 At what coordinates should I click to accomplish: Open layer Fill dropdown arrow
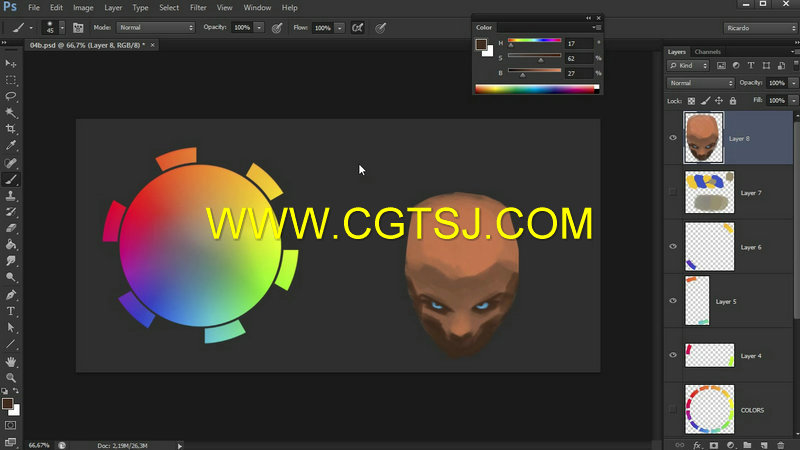point(793,101)
